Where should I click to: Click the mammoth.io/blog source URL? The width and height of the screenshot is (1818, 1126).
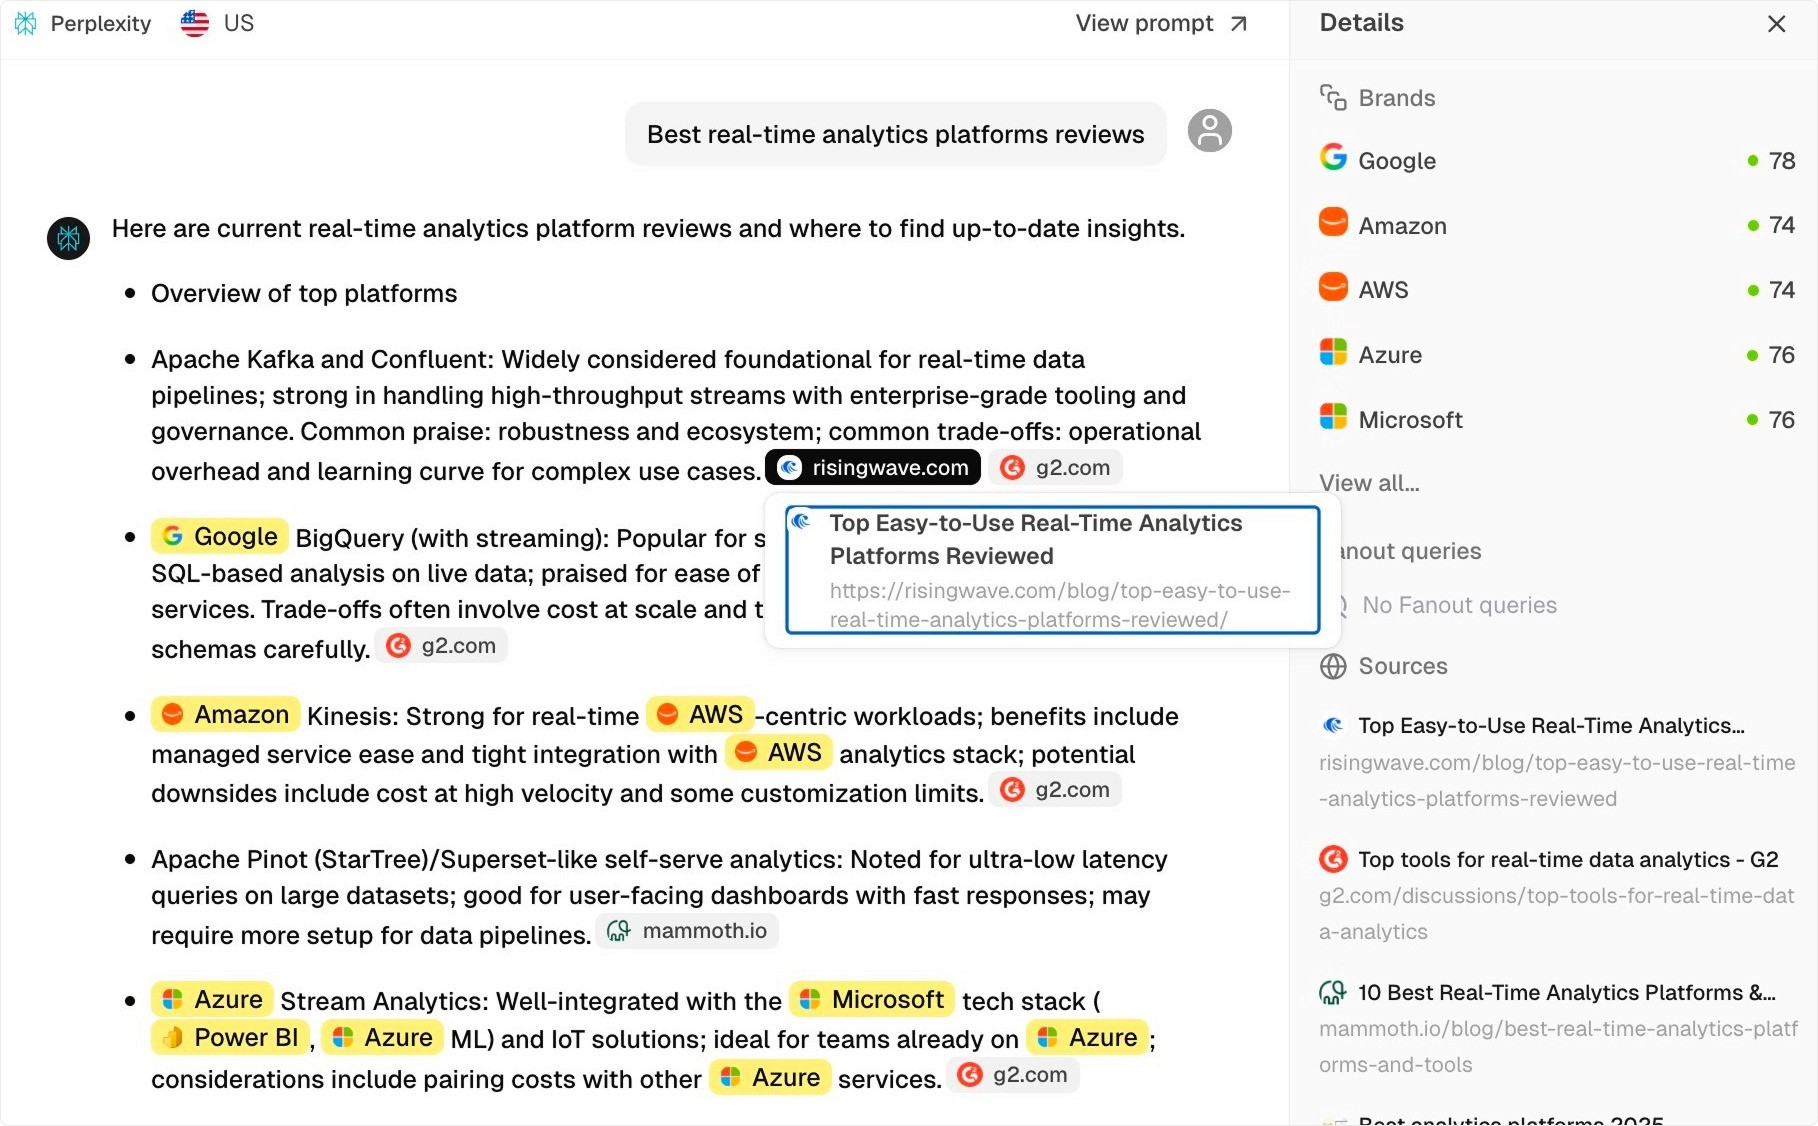coord(1558,1046)
